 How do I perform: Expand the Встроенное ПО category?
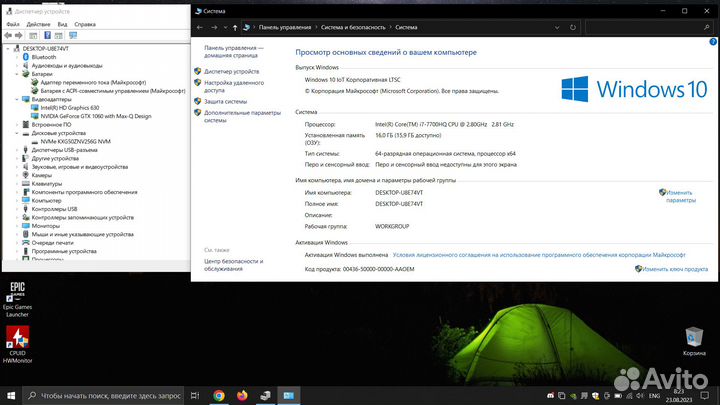point(17,124)
